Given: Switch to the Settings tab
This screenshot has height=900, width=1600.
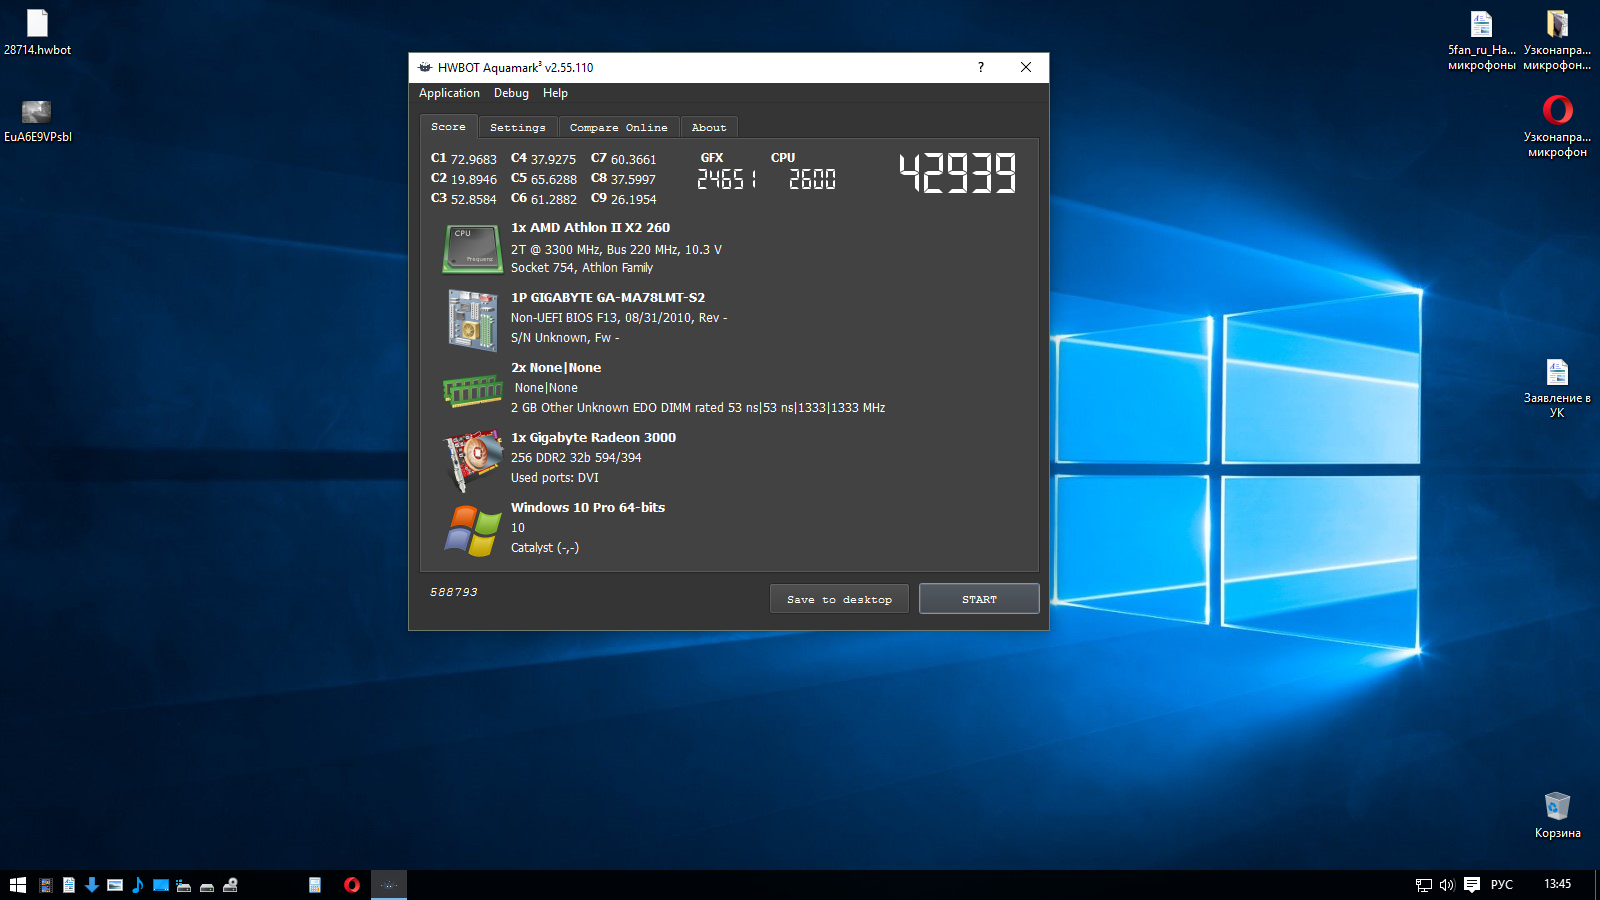Looking at the screenshot, I should [518, 128].
